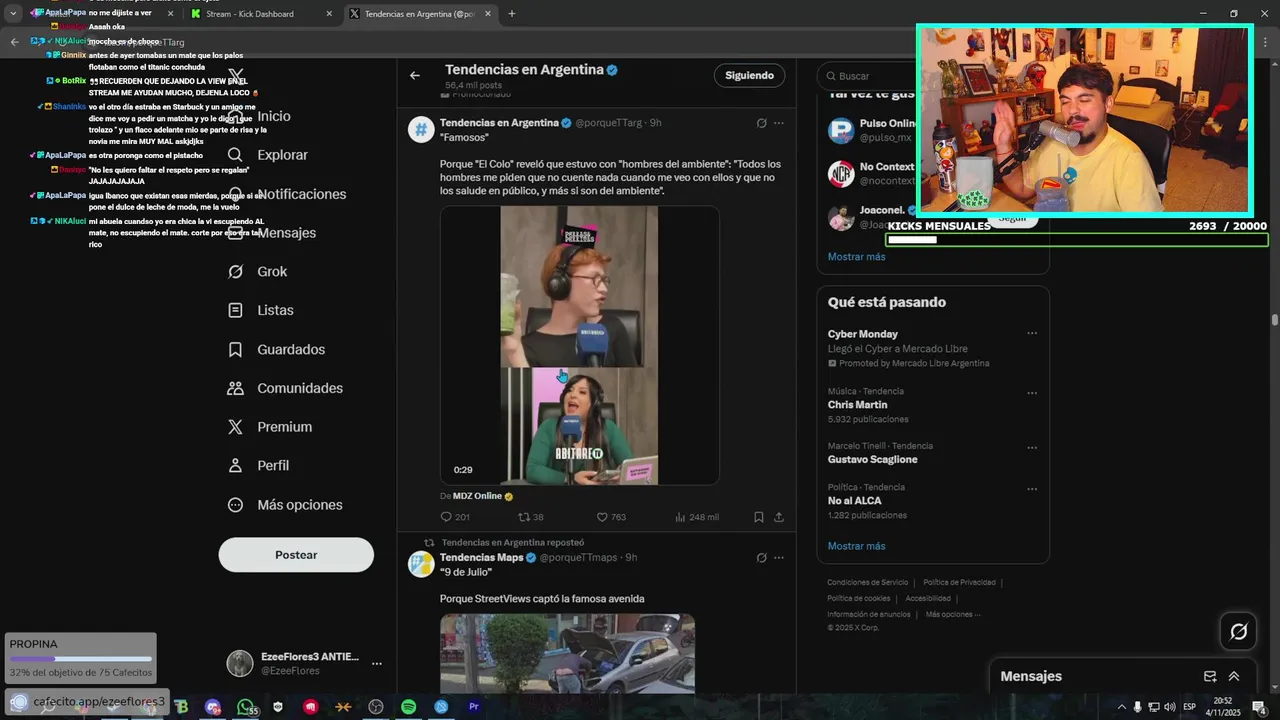Open options for the Chris Martin trend
The width and height of the screenshot is (1280, 720).
pos(1032,392)
